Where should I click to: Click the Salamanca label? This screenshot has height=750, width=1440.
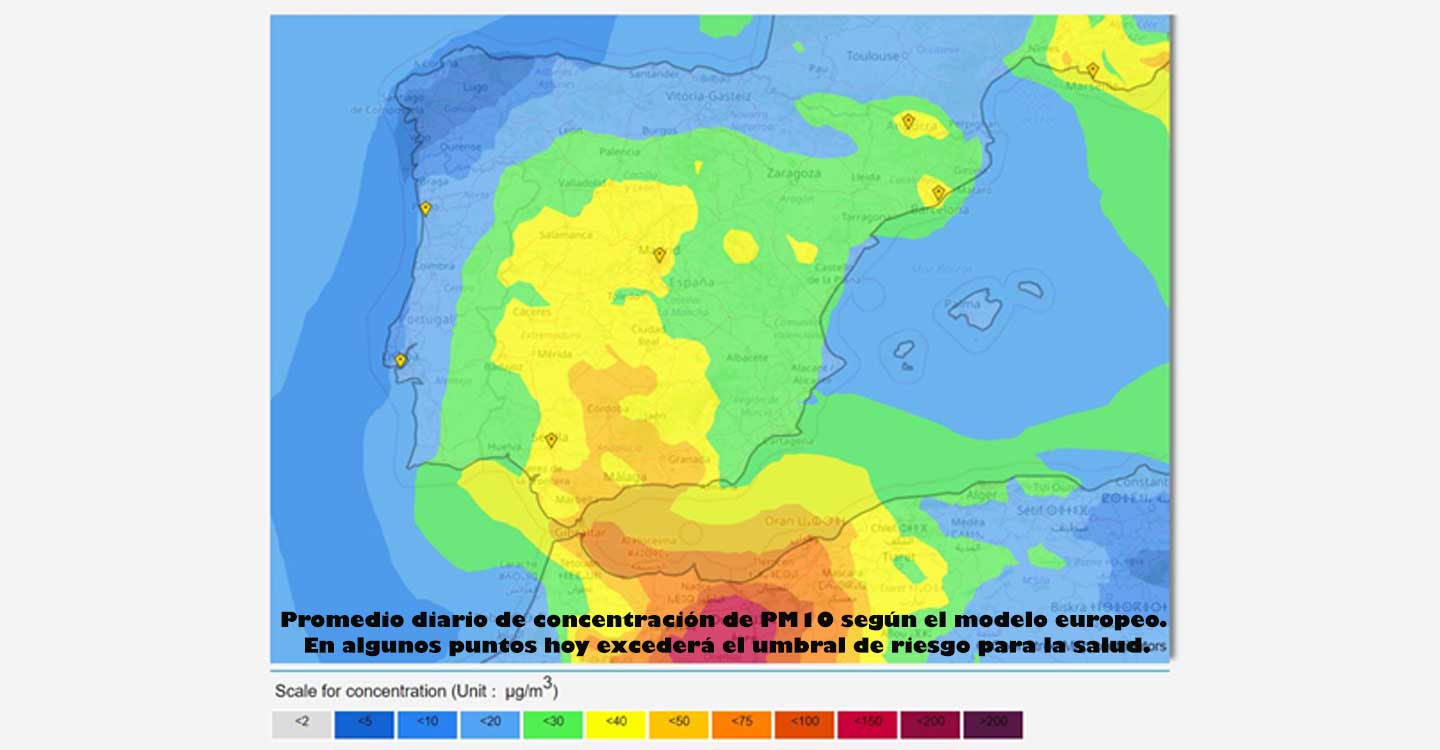pyautogui.click(x=565, y=235)
